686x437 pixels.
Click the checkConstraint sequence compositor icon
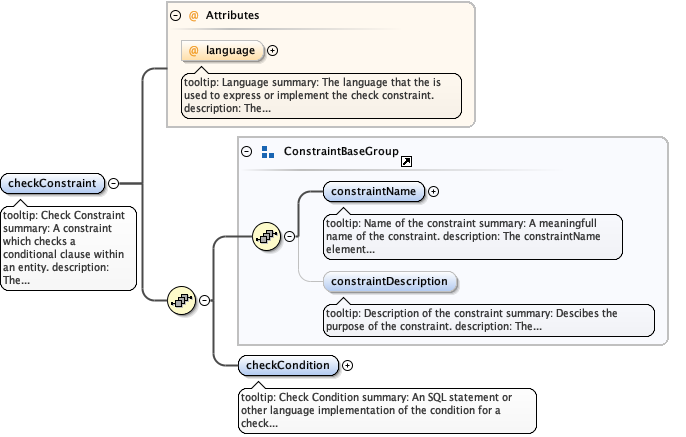click(183, 299)
